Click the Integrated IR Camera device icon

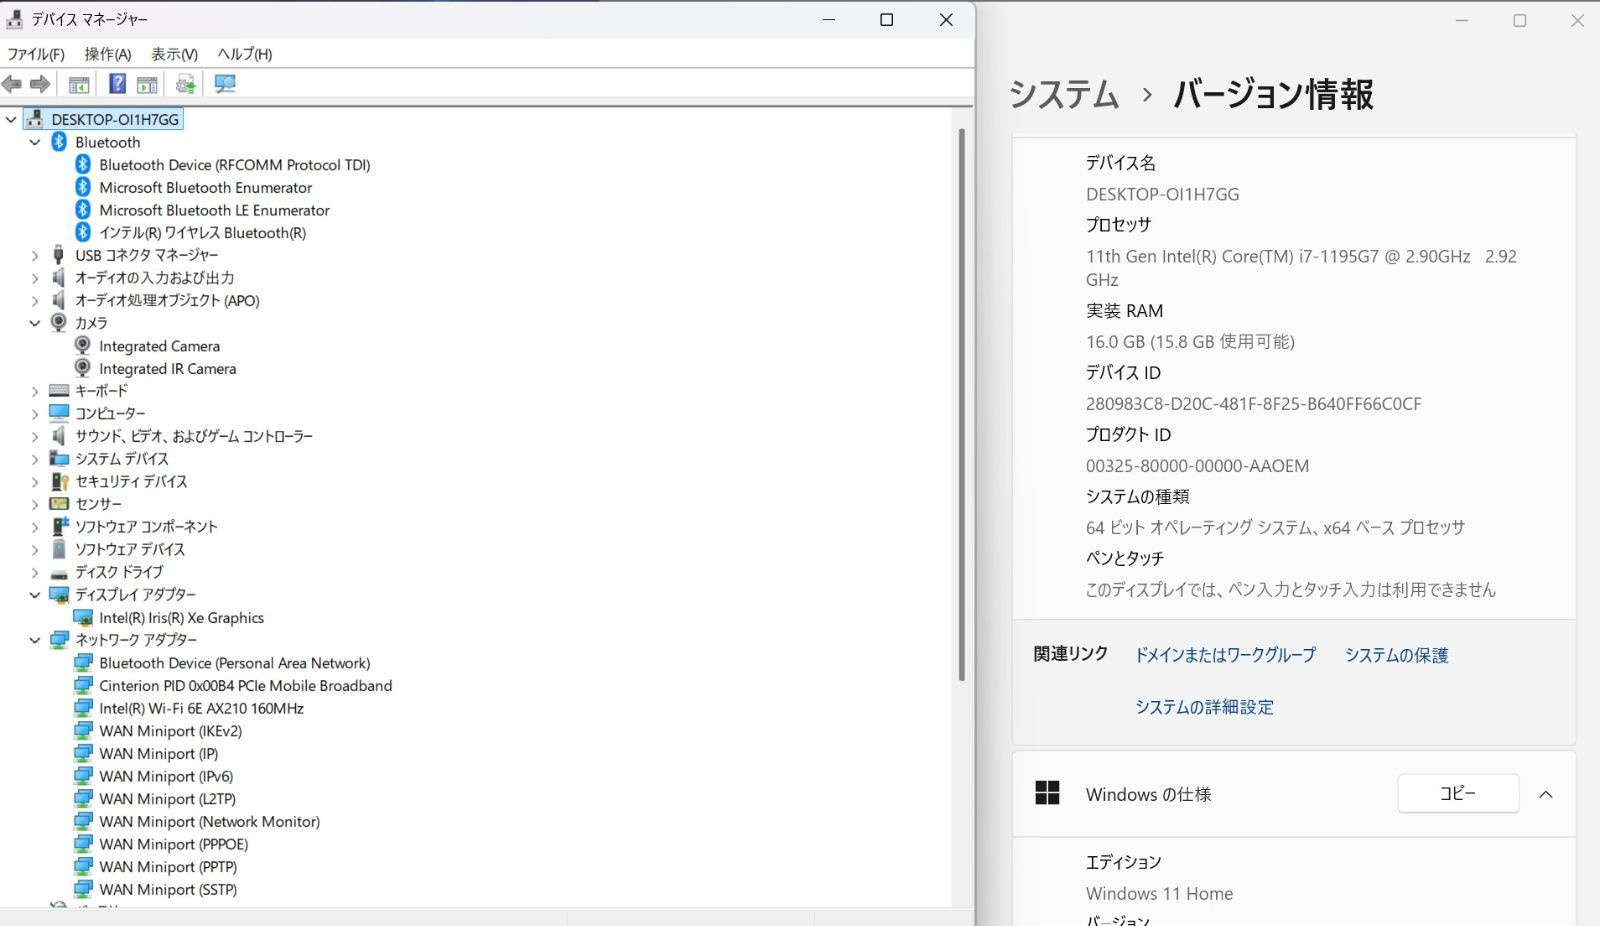(x=83, y=368)
